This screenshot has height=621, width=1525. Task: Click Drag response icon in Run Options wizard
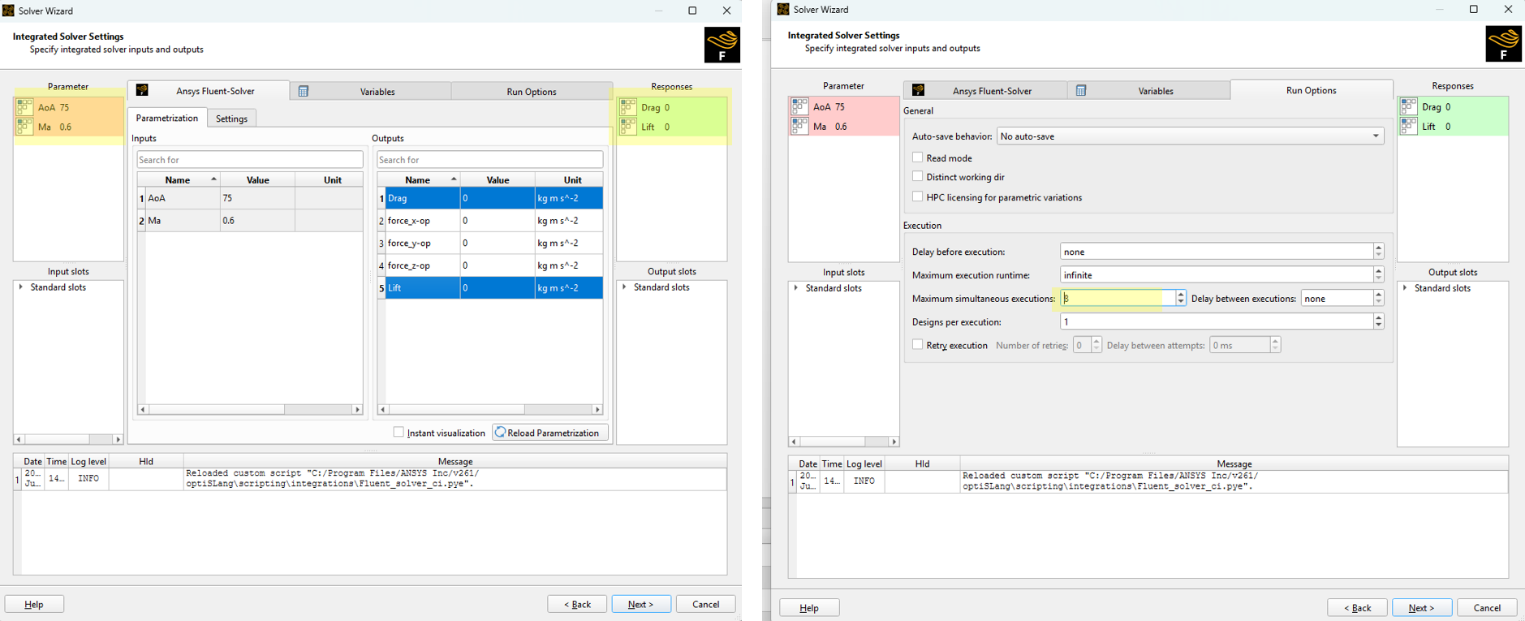(1409, 107)
